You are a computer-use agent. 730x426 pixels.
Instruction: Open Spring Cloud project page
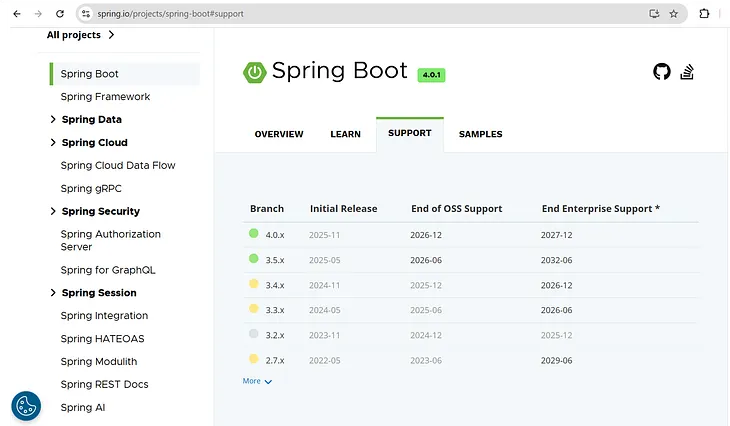click(x=95, y=143)
